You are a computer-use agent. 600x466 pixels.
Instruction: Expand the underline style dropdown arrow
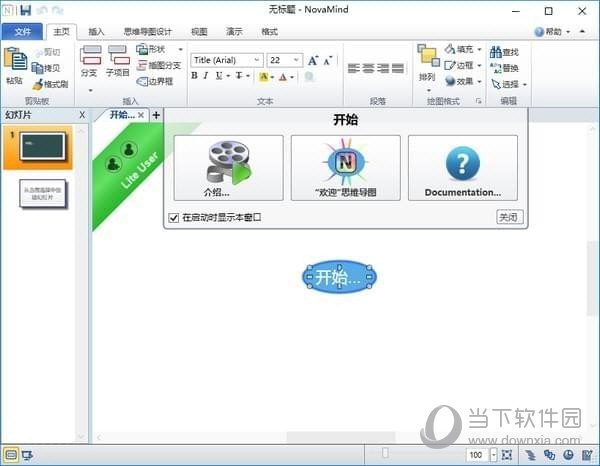[228, 76]
